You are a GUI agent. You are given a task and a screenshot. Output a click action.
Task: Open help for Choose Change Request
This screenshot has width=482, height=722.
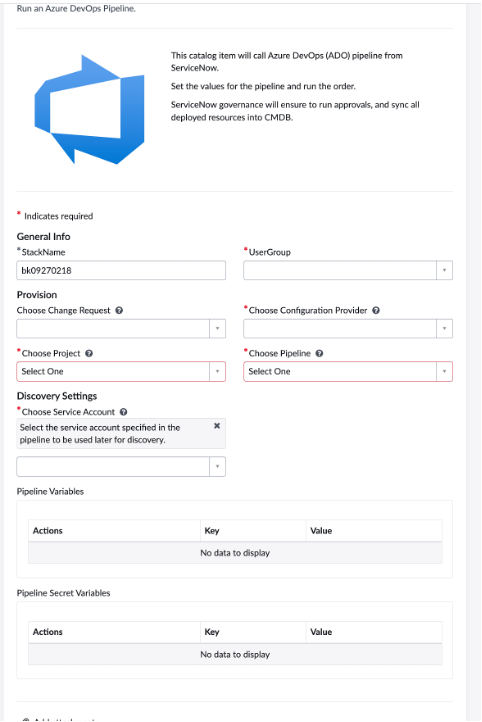tap(119, 310)
